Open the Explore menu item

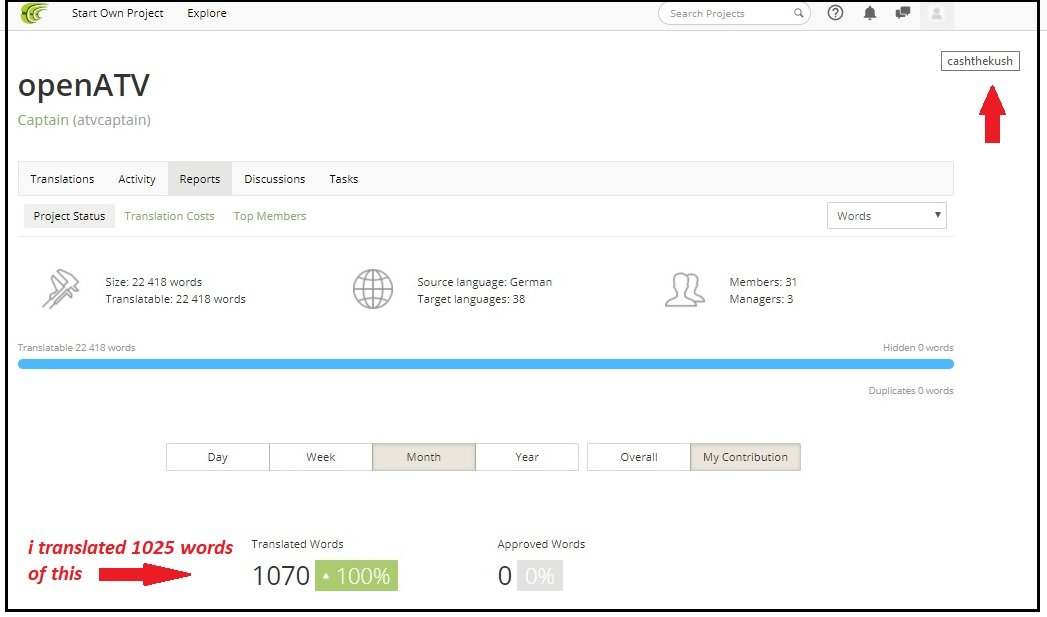click(x=207, y=13)
